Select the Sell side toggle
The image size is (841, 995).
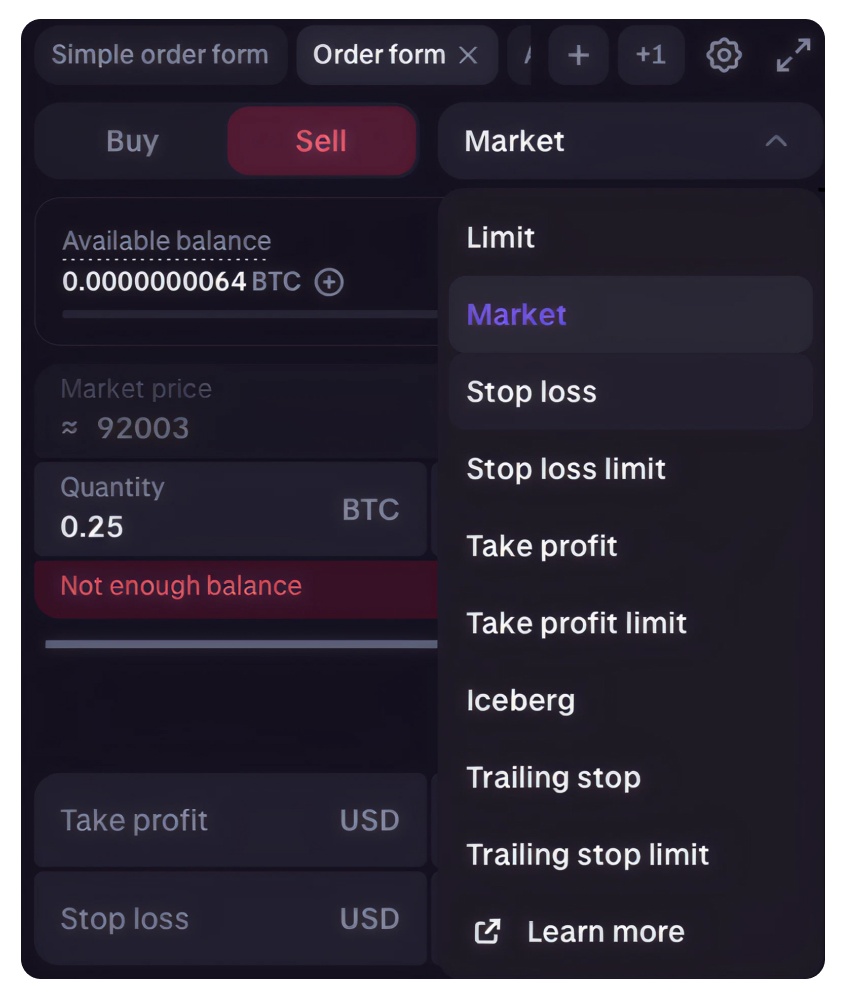[321, 141]
